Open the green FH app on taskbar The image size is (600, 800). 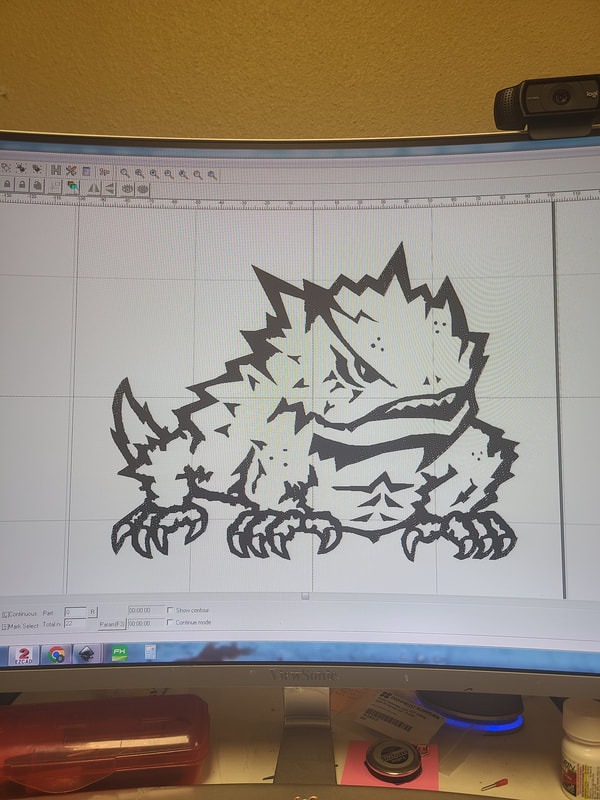(119, 653)
